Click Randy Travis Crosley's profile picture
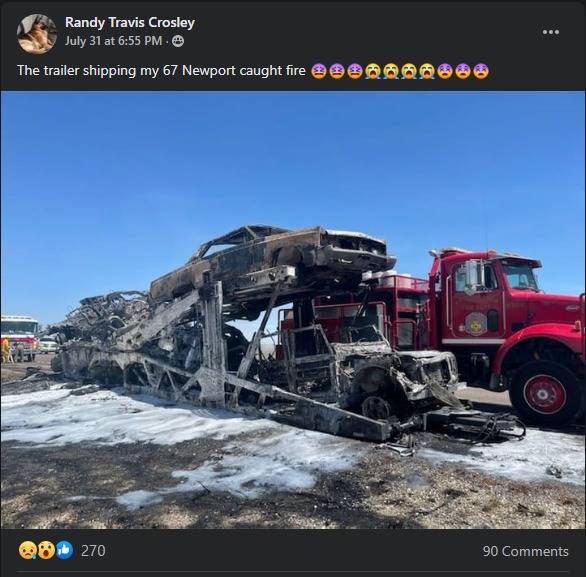The width and height of the screenshot is (586, 577). coord(37,34)
